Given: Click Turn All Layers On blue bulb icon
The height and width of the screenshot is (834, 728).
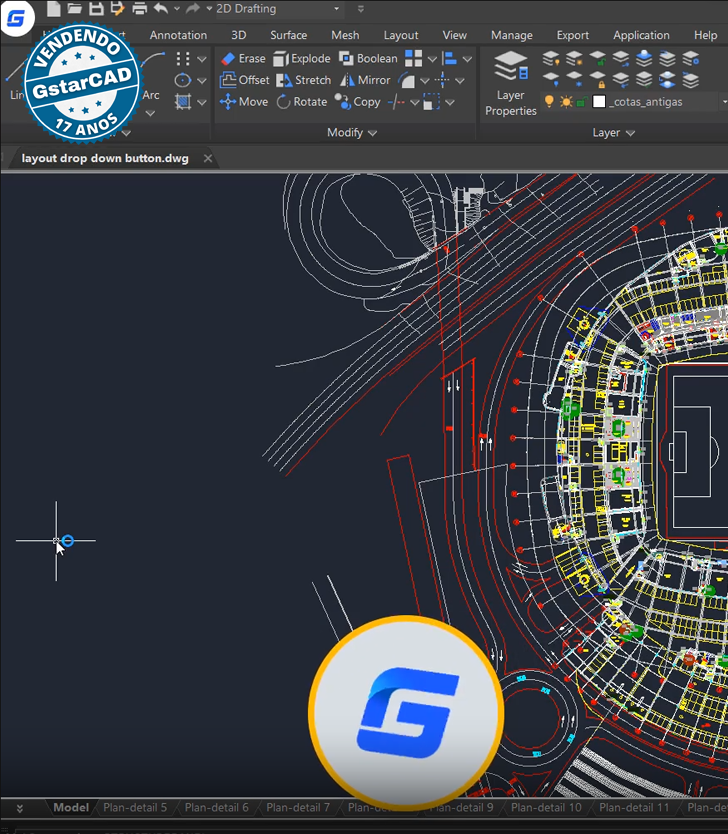Looking at the screenshot, I should pos(551,79).
